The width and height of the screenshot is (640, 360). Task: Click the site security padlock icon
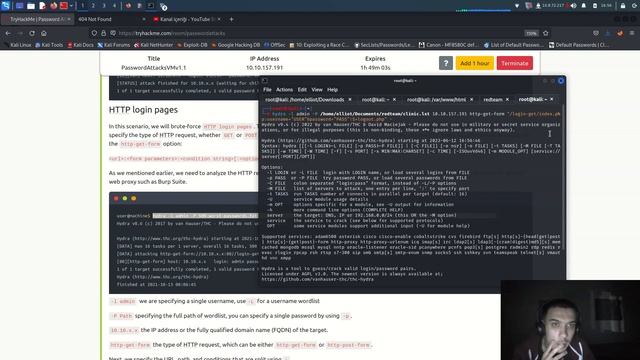(104, 33)
